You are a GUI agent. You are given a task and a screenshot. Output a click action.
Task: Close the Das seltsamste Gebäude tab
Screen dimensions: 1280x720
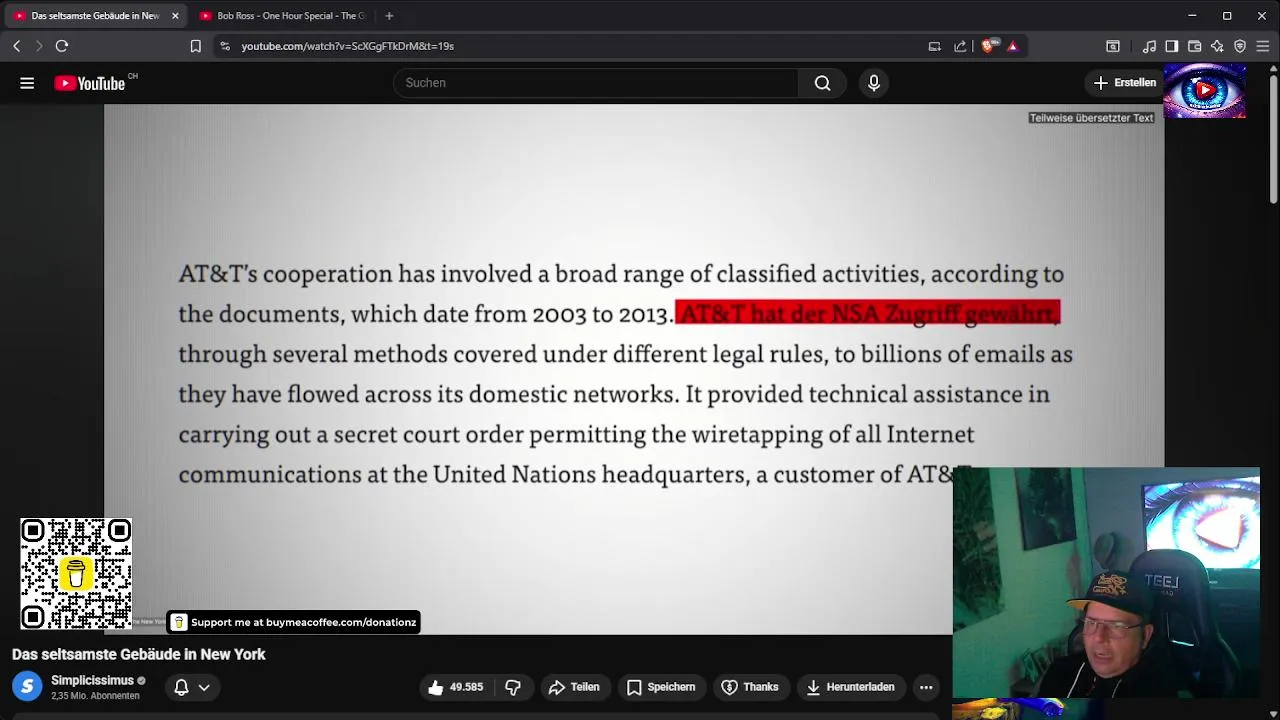coord(175,16)
